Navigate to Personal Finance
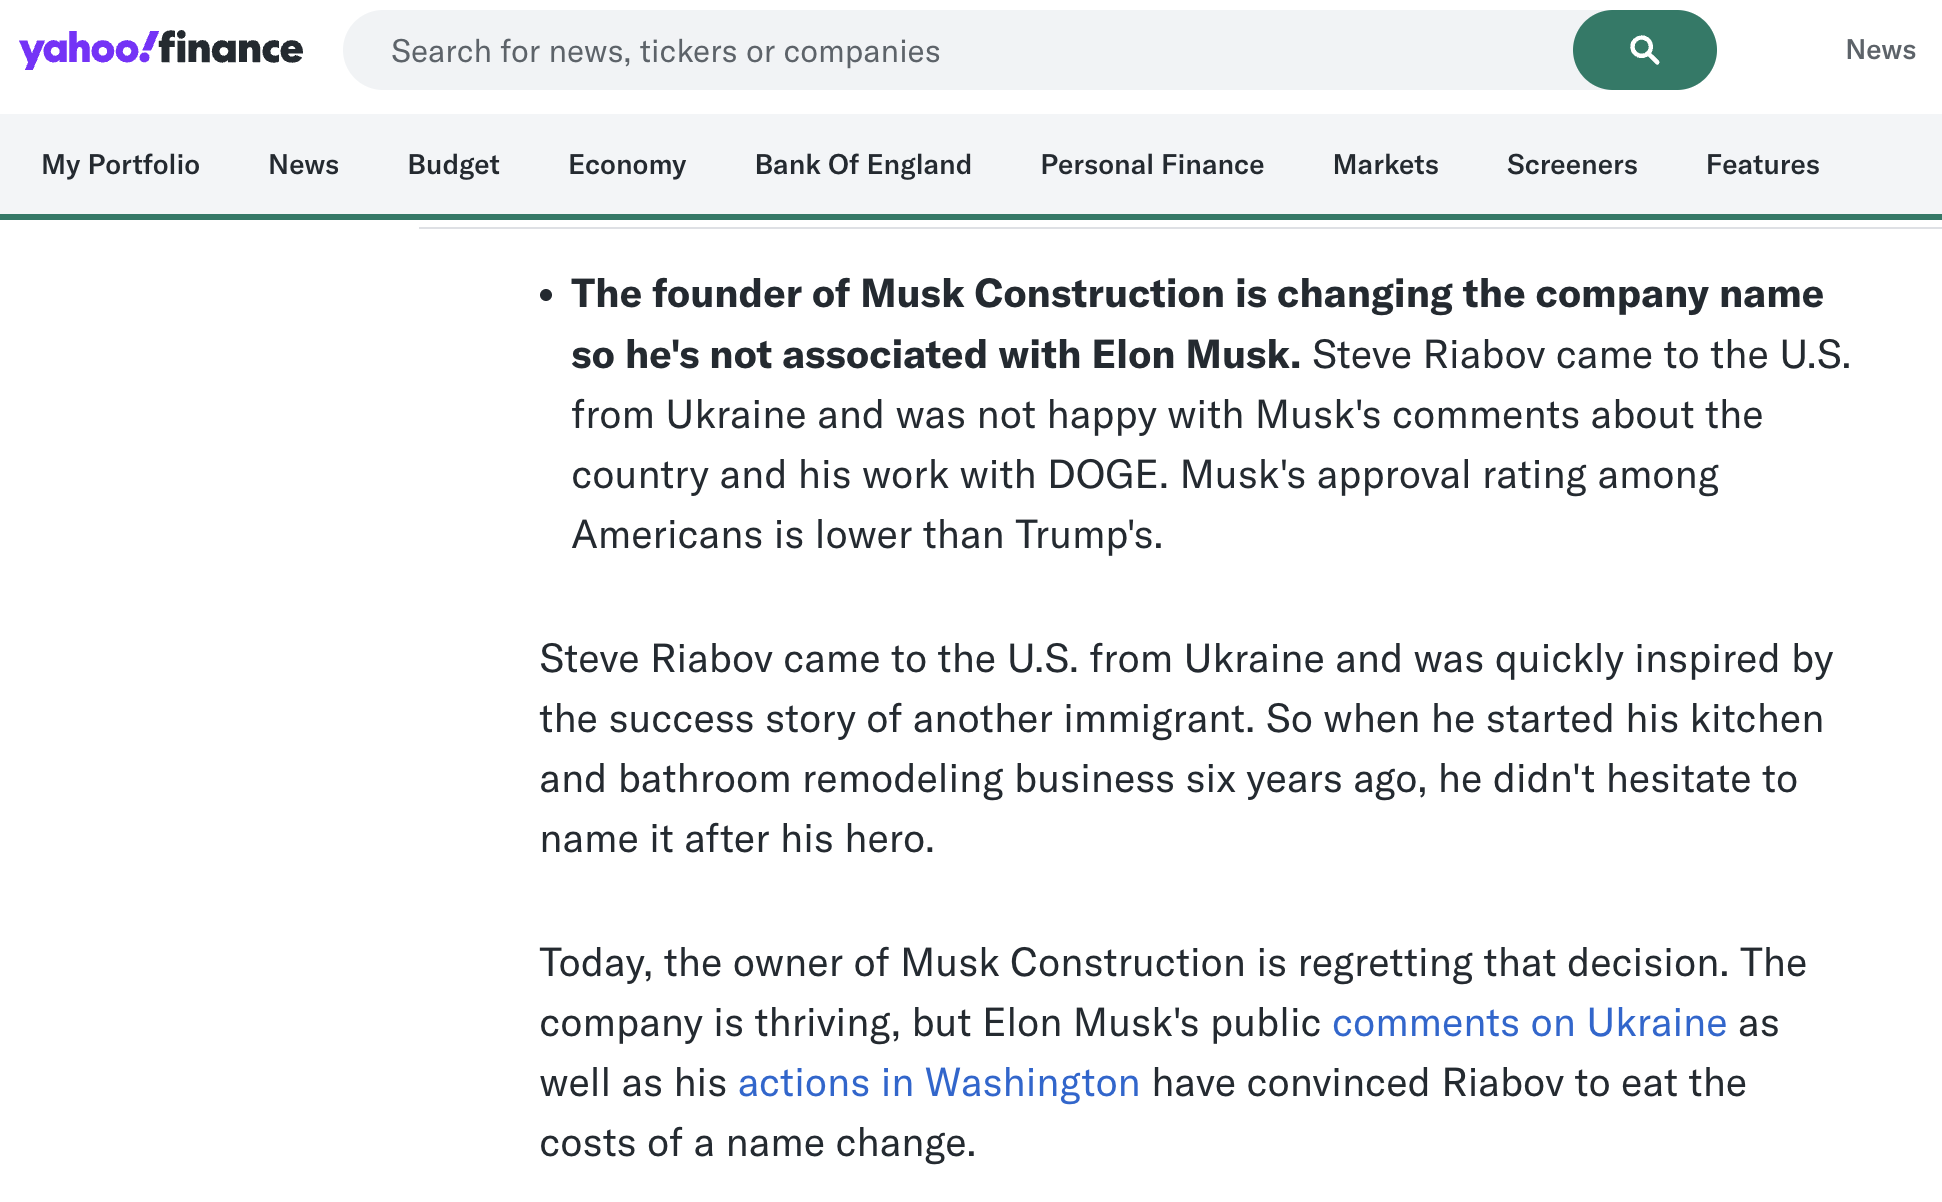Viewport: 1942px width, 1202px height. pyautogui.click(x=1152, y=165)
